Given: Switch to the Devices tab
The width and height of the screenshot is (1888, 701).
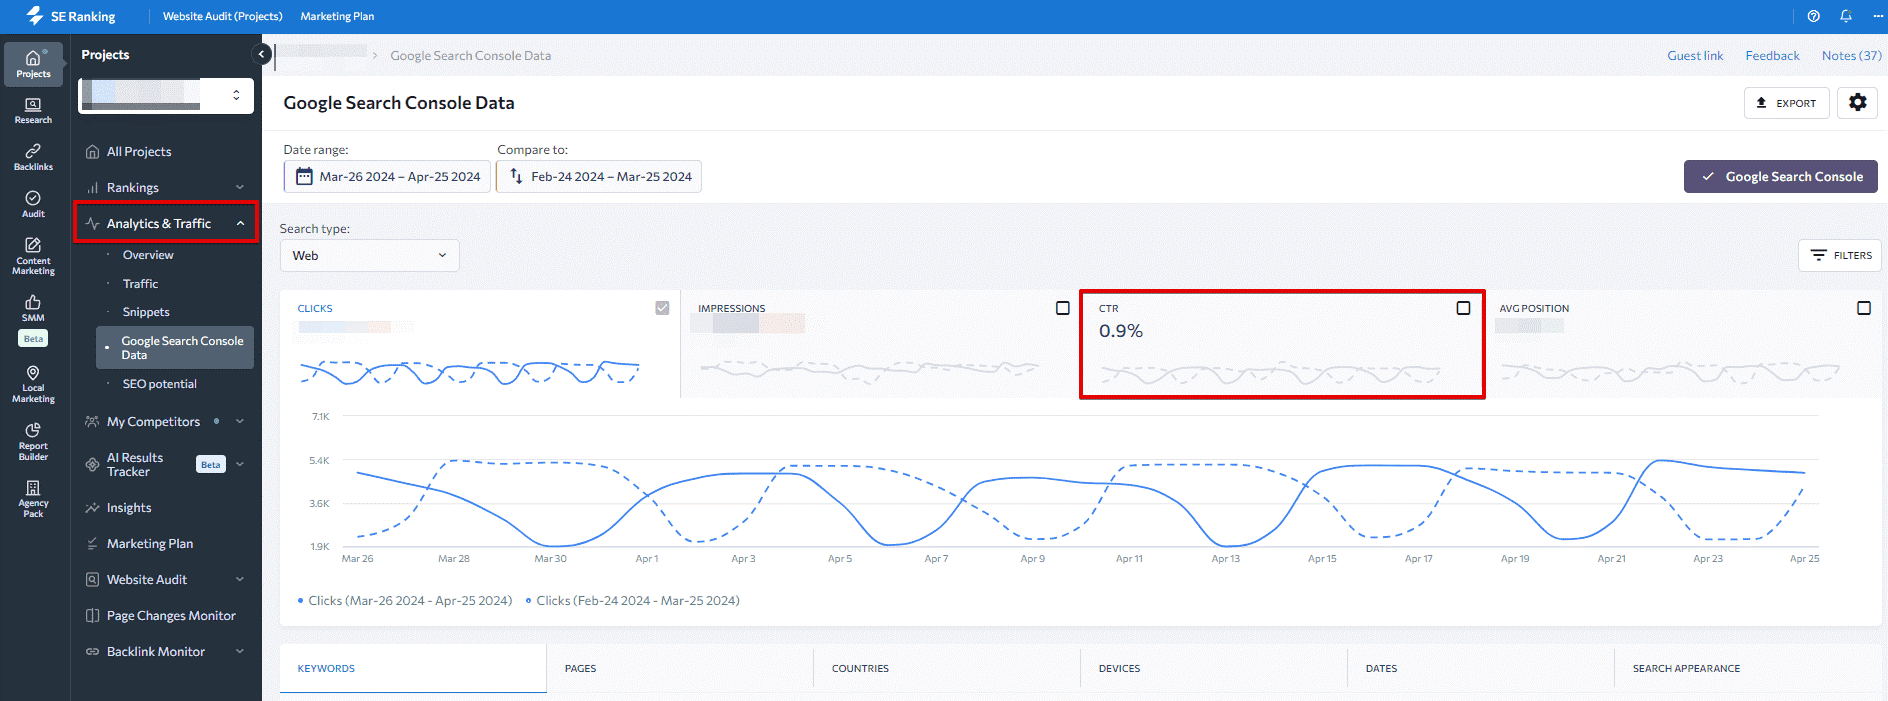Looking at the screenshot, I should click(x=1214, y=668).
